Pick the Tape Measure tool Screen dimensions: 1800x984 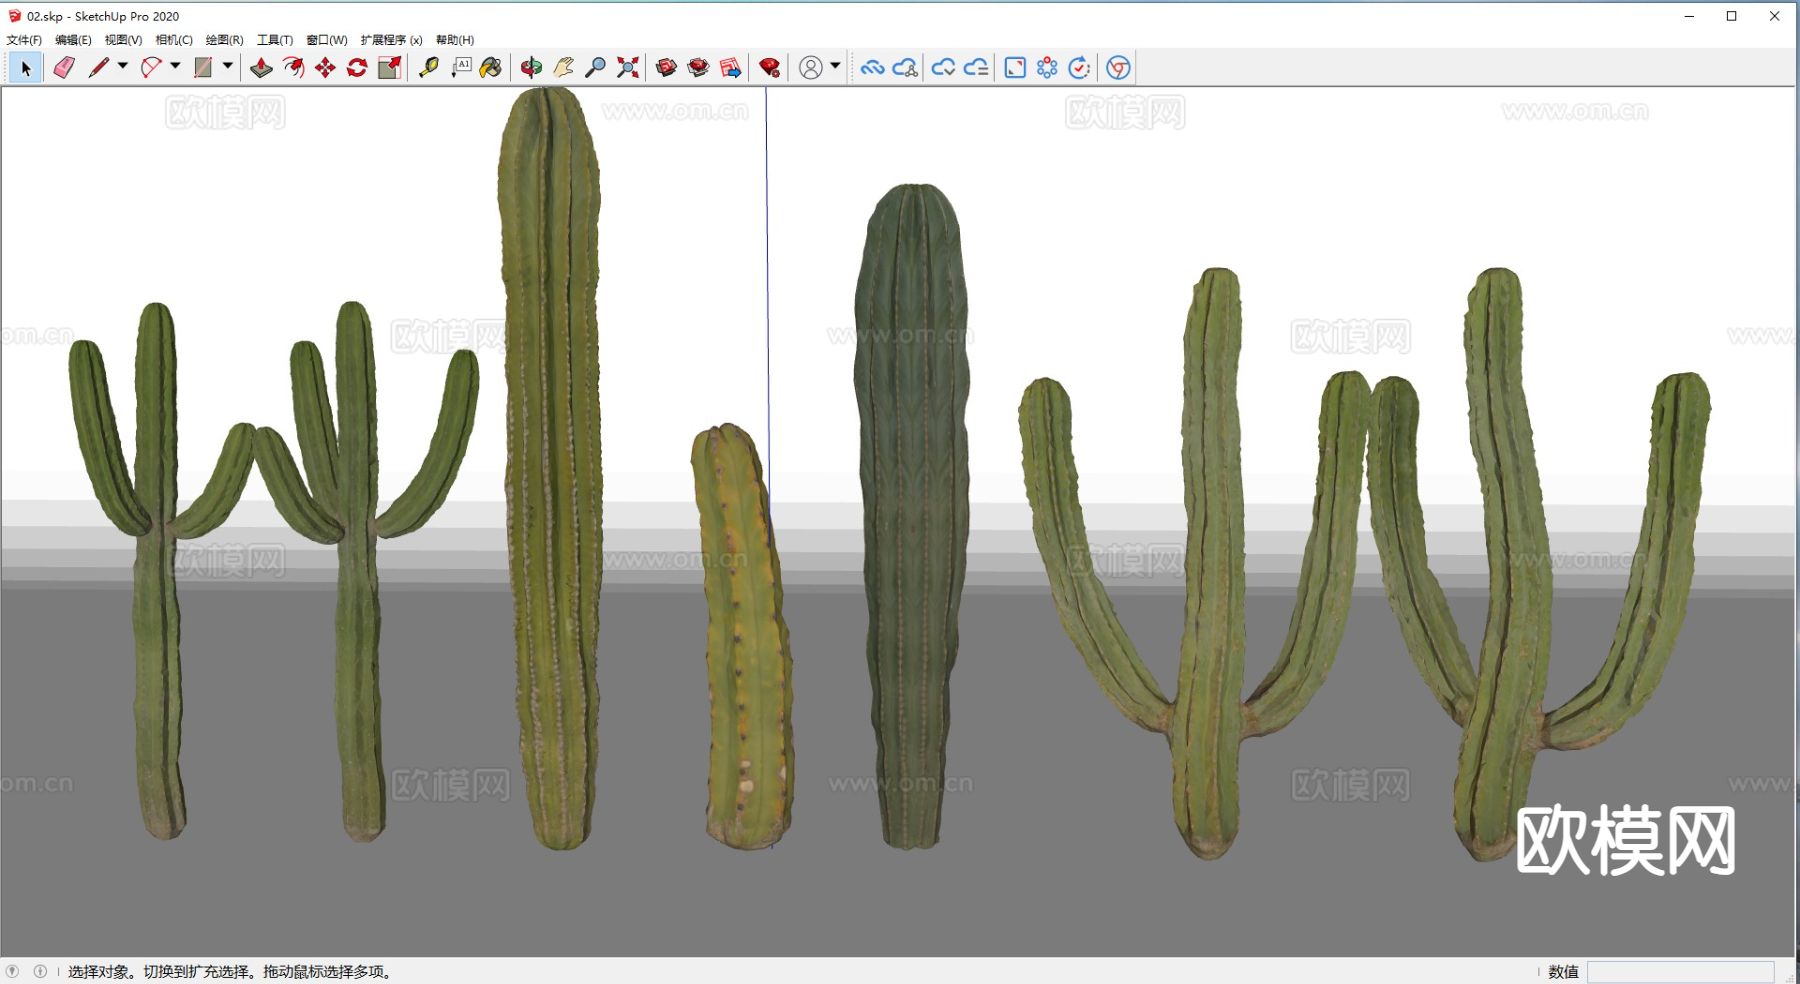coord(429,67)
